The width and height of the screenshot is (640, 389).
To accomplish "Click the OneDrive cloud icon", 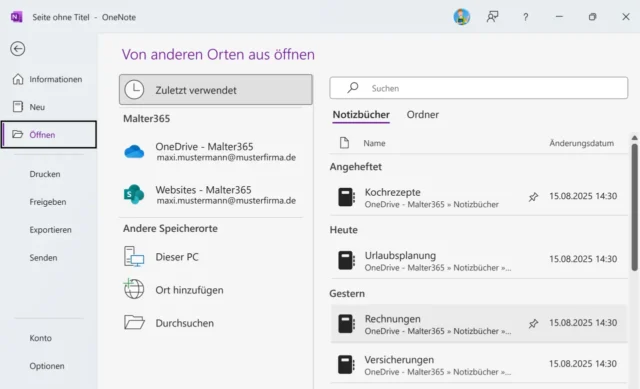I will pos(134,152).
